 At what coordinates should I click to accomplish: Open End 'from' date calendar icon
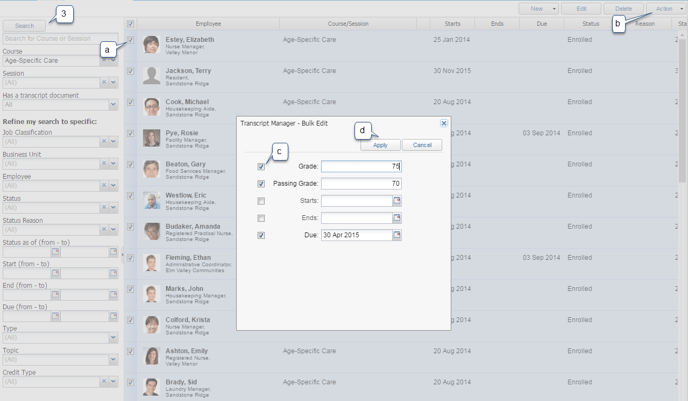pyautogui.click(x=55, y=294)
